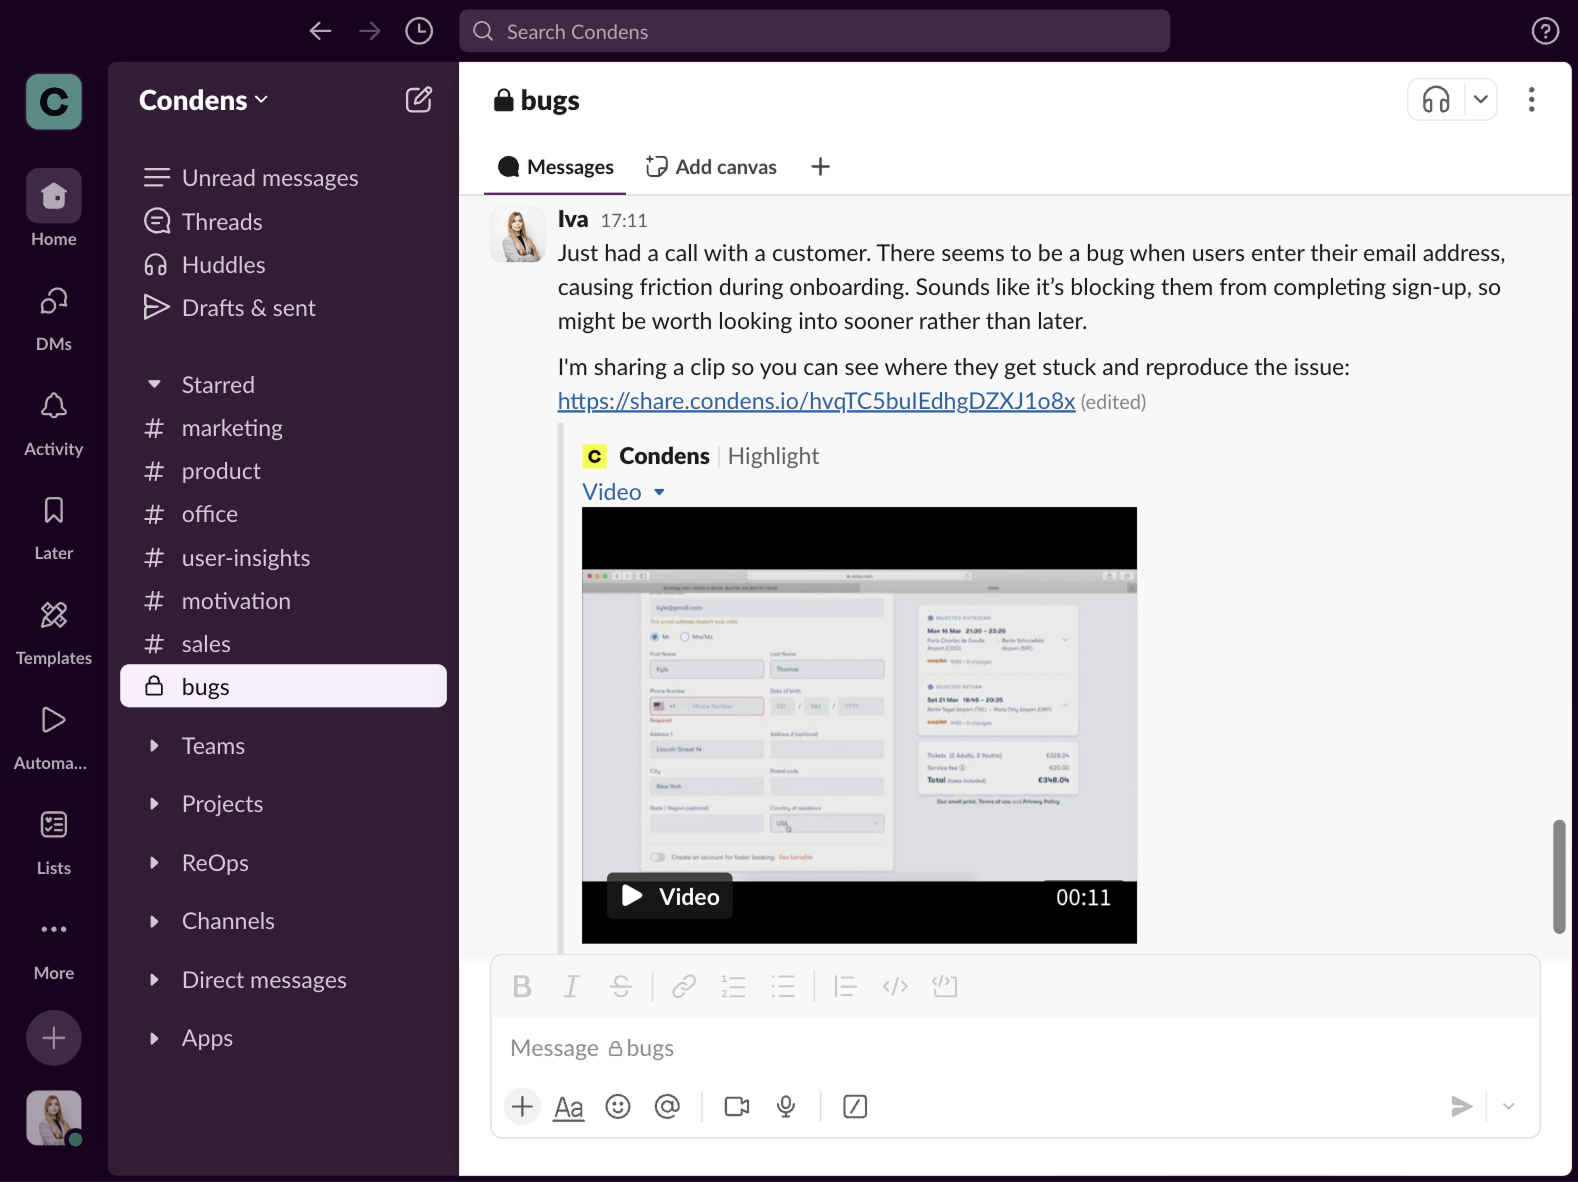
Task: Apply strikethrough formatting in composer
Action: (621, 987)
